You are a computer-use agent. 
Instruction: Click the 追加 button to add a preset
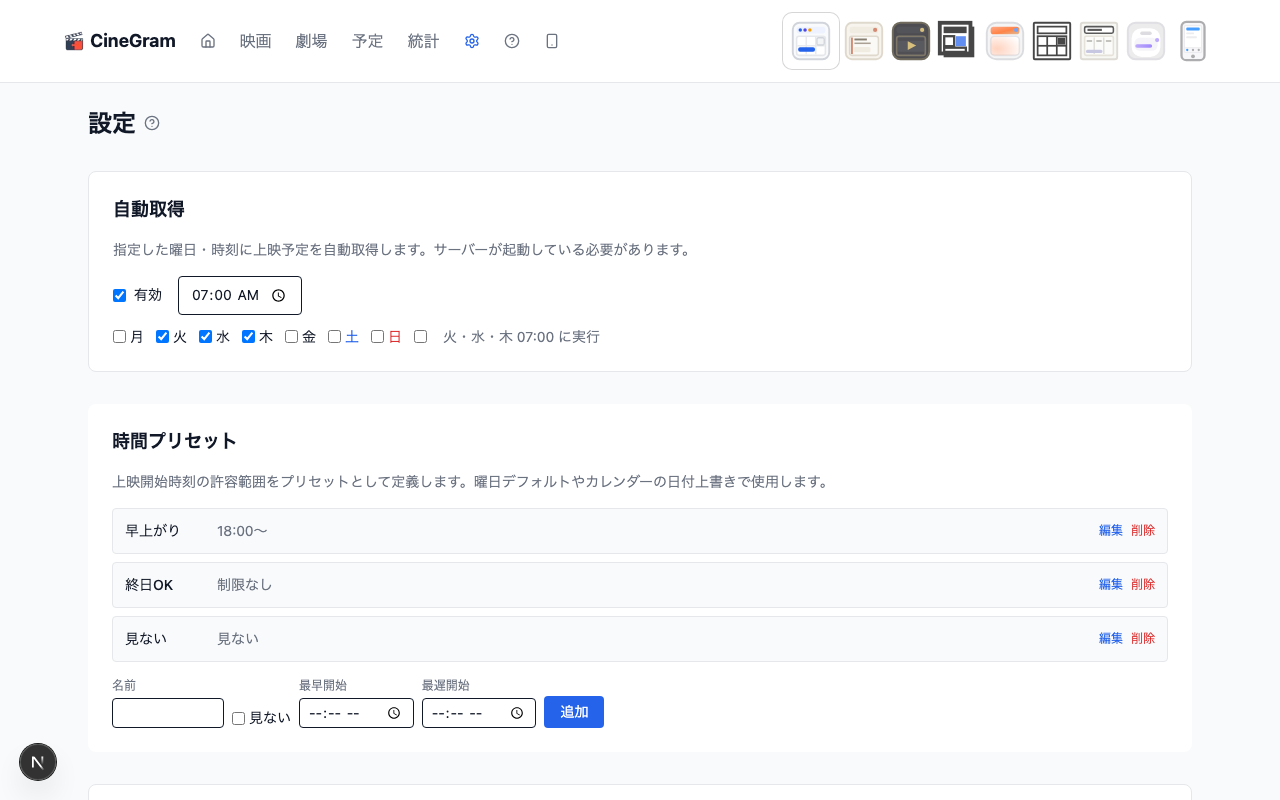click(573, 711)
